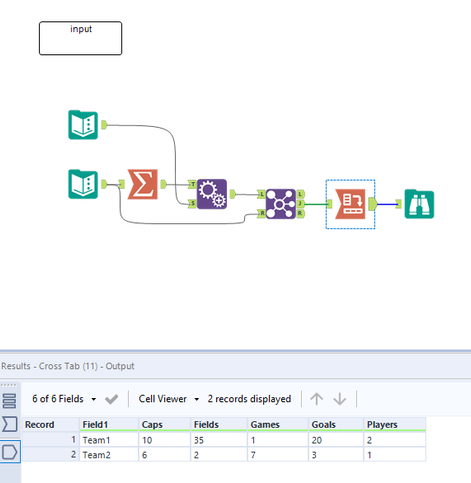Click the Games value 7
Viewport: 471px width, 483px height.
tap(278, 455)
